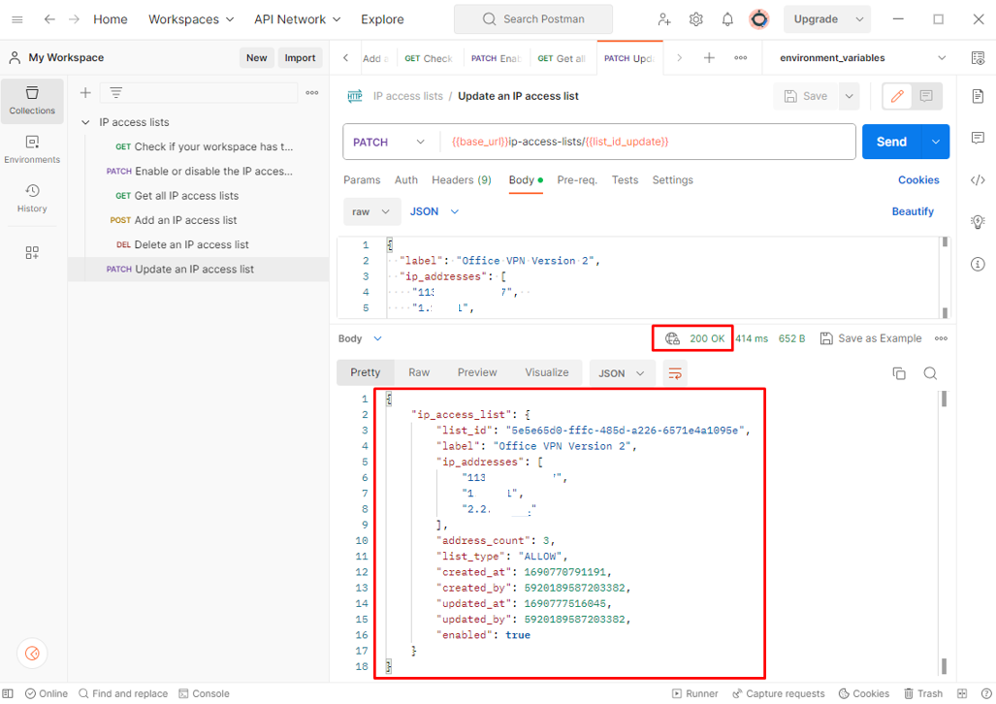Open the PATCH method dropdown
Viewport: 996px width, 704px height.
(390, 142)
